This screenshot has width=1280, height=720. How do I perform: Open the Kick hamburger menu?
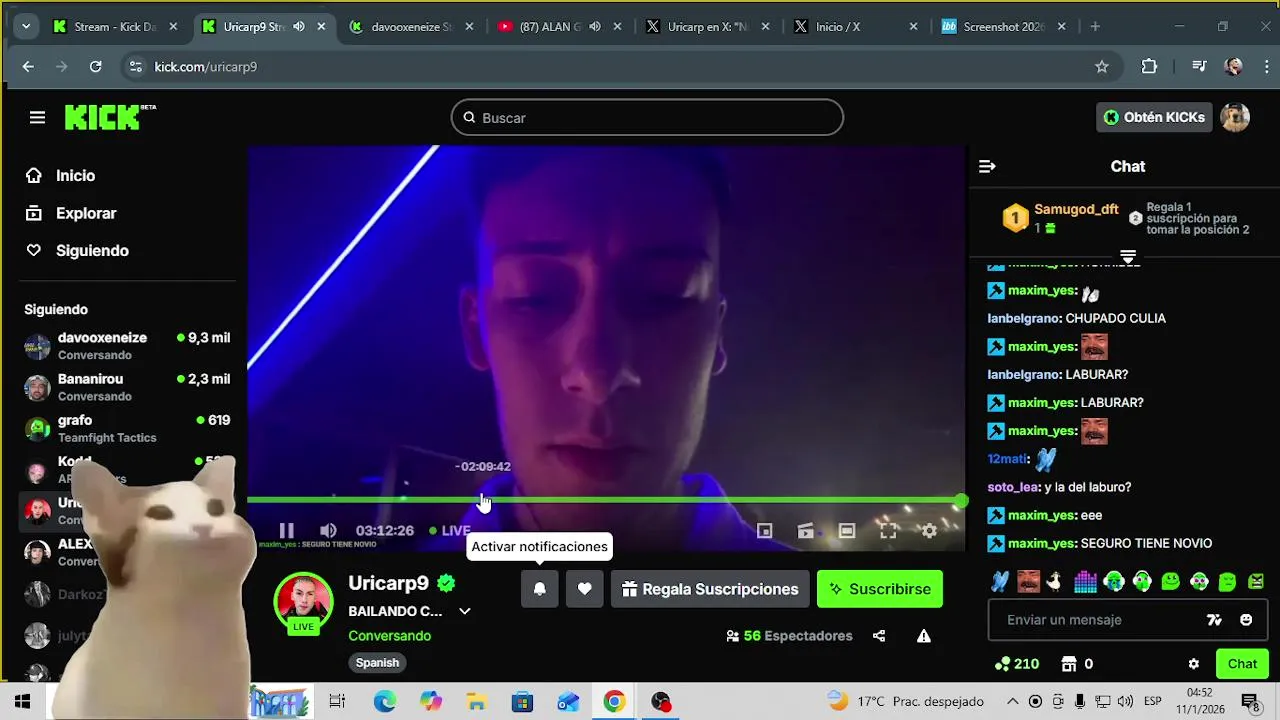tap(37, 118)
